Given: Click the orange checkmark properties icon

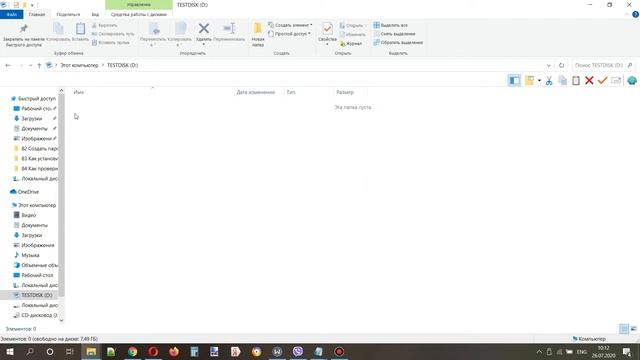Looking at the screenshot, I should pyautogui.click(x=602, y=80).
